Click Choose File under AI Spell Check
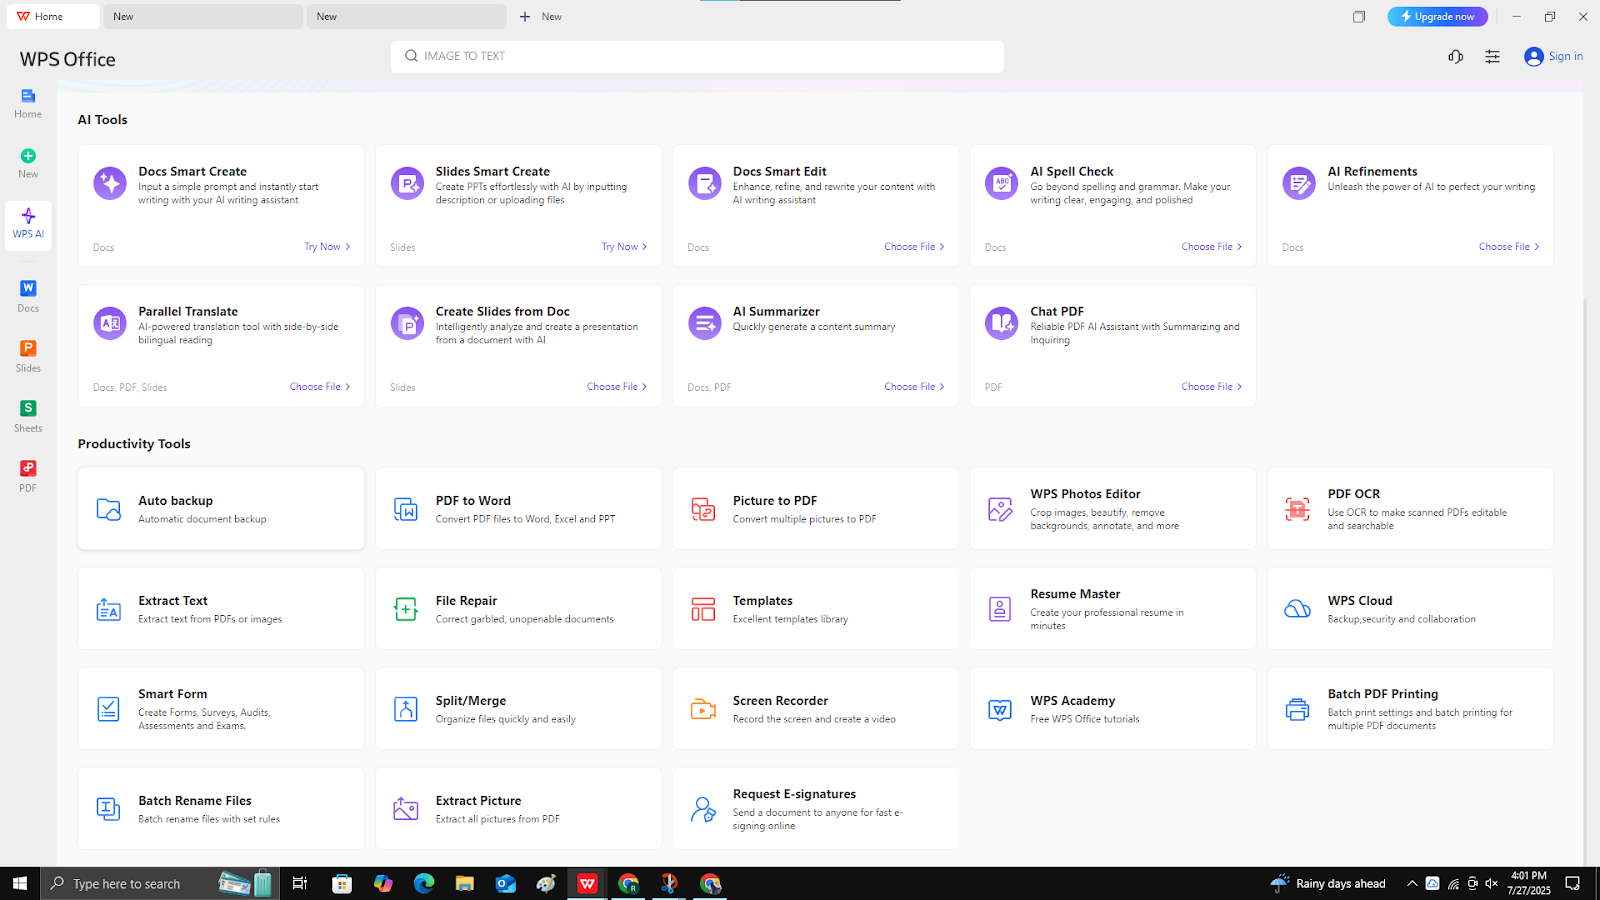The image size is (1600, 900). [1211, 247]
